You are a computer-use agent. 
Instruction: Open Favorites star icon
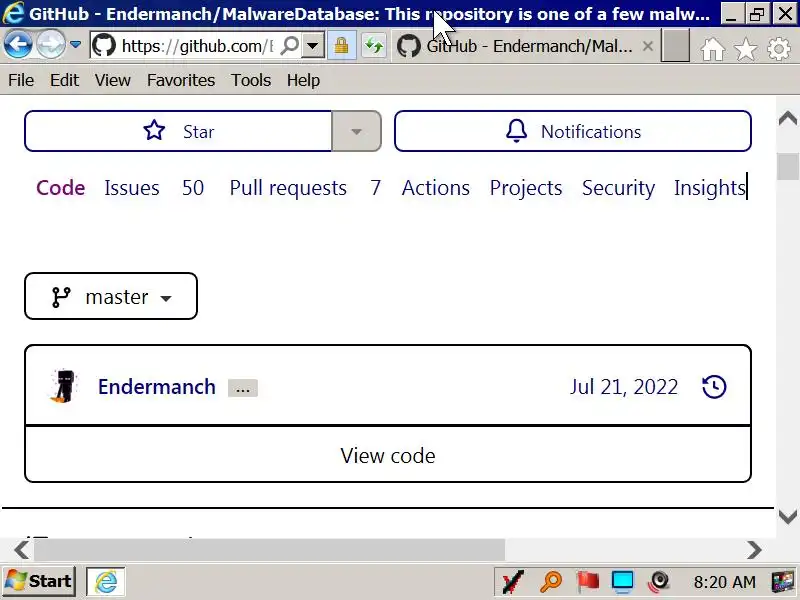pyautogui.click(x=745, y=49)
